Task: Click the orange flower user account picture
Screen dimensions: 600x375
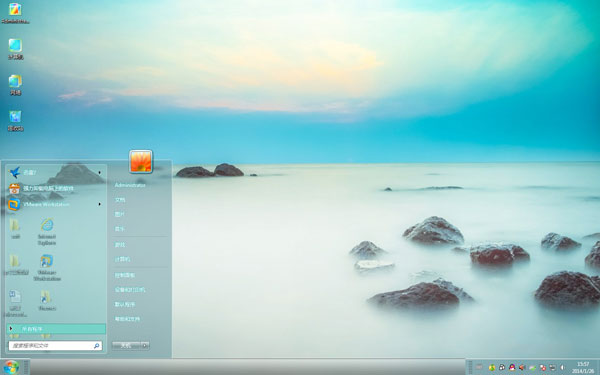Action: click(x=141, y=161)
